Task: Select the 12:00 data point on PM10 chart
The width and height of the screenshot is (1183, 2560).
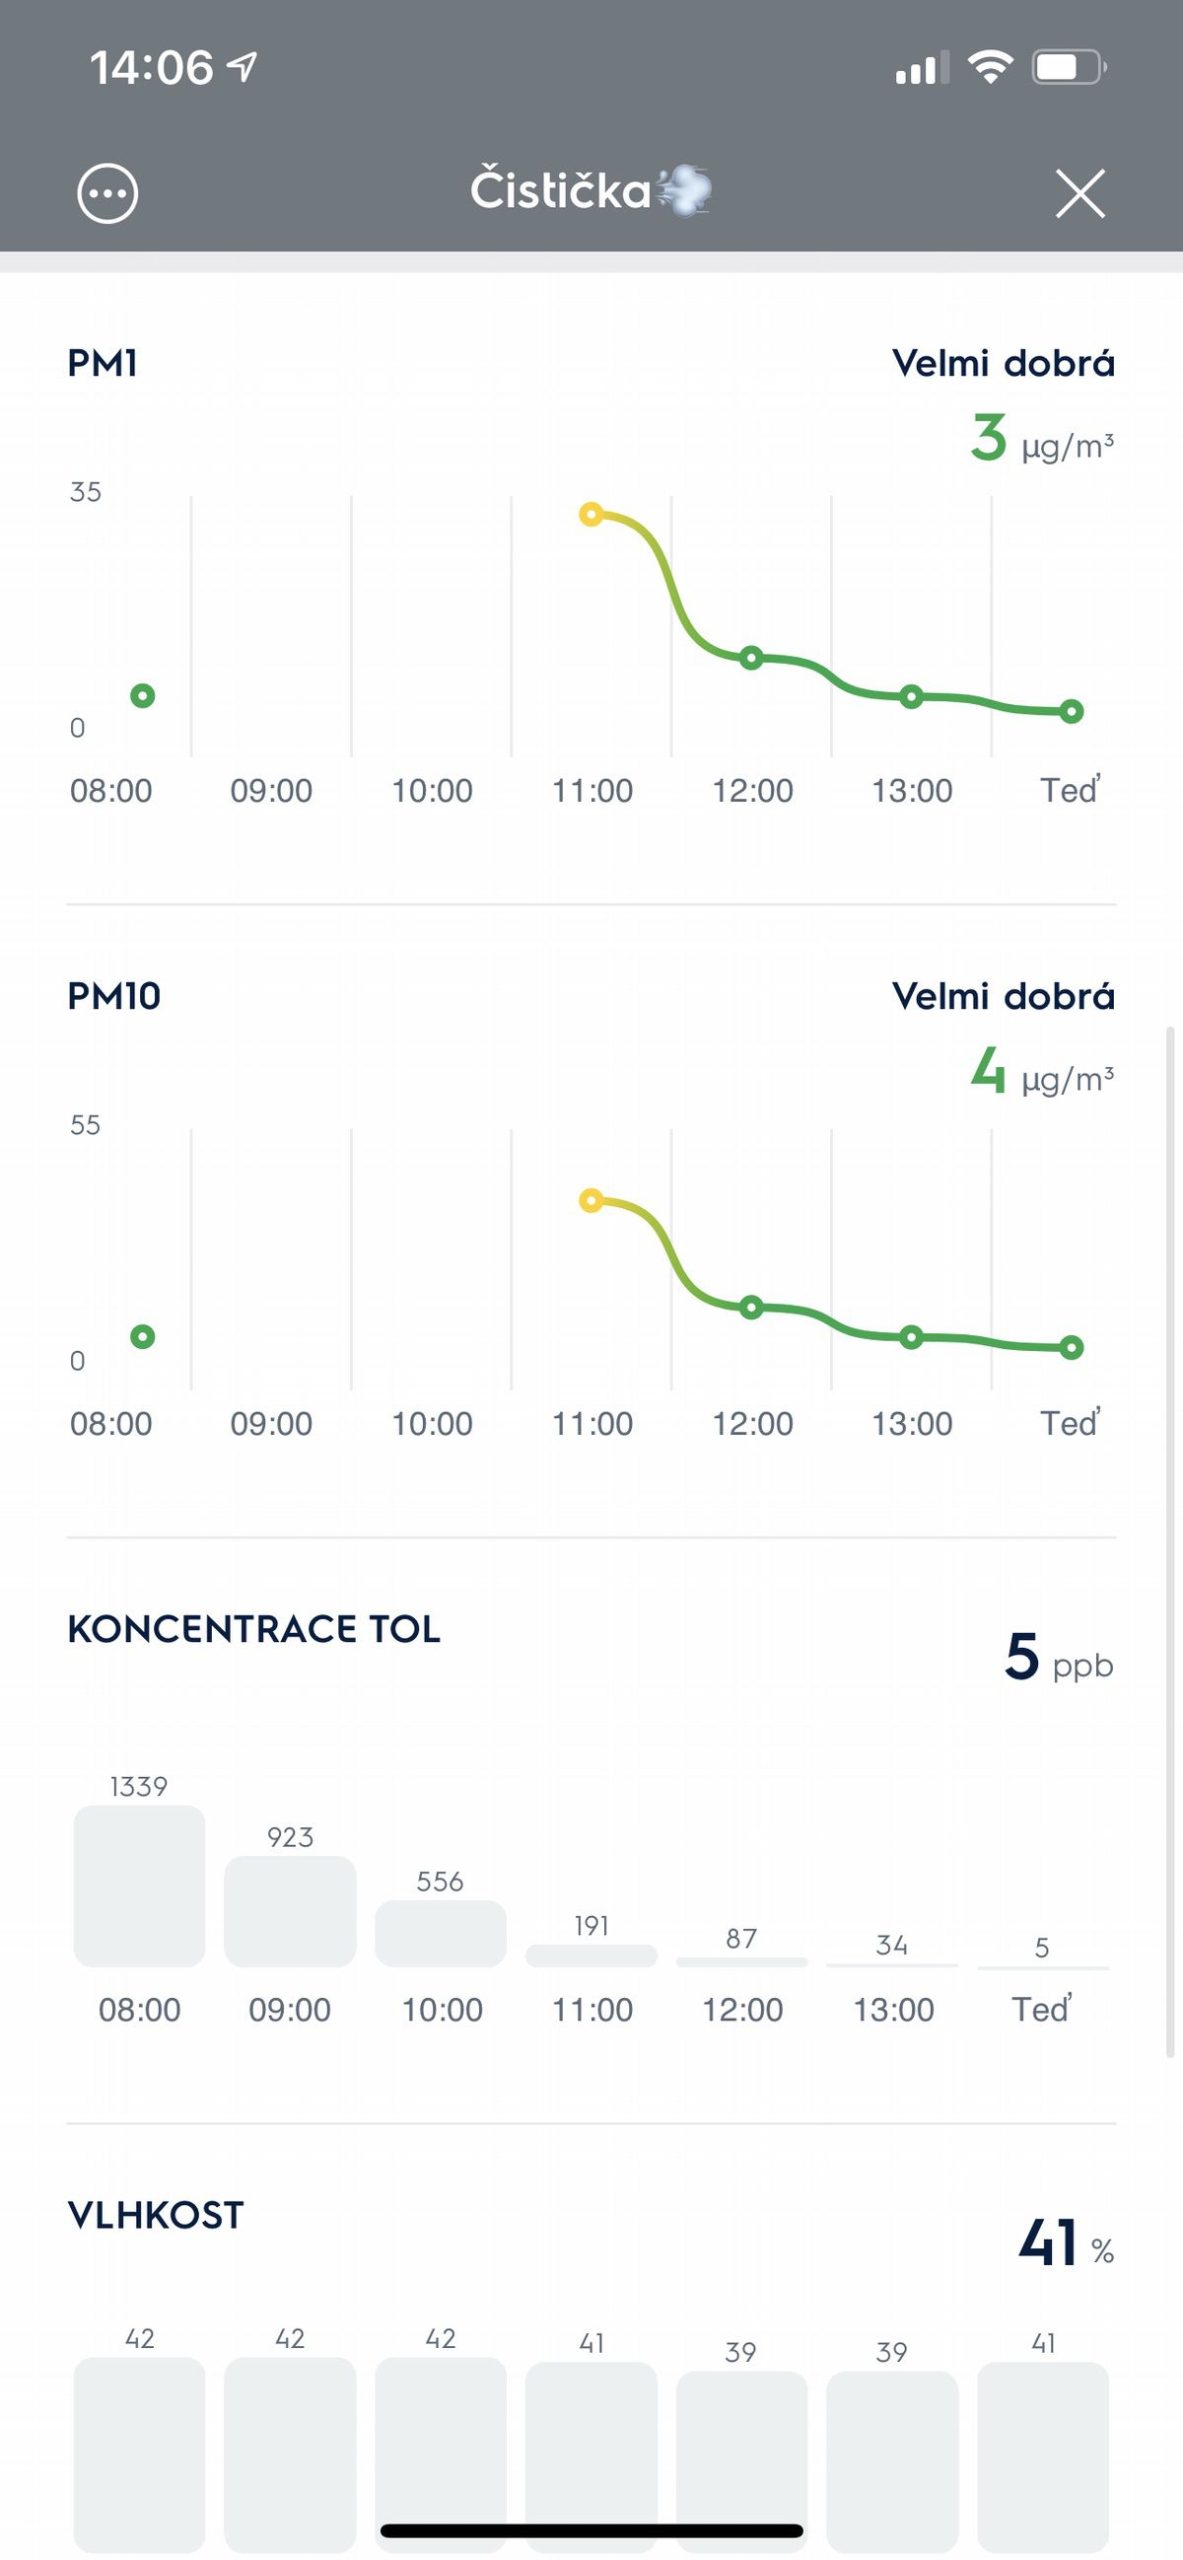Action: pyautogui.click(x=751, y=1306)
